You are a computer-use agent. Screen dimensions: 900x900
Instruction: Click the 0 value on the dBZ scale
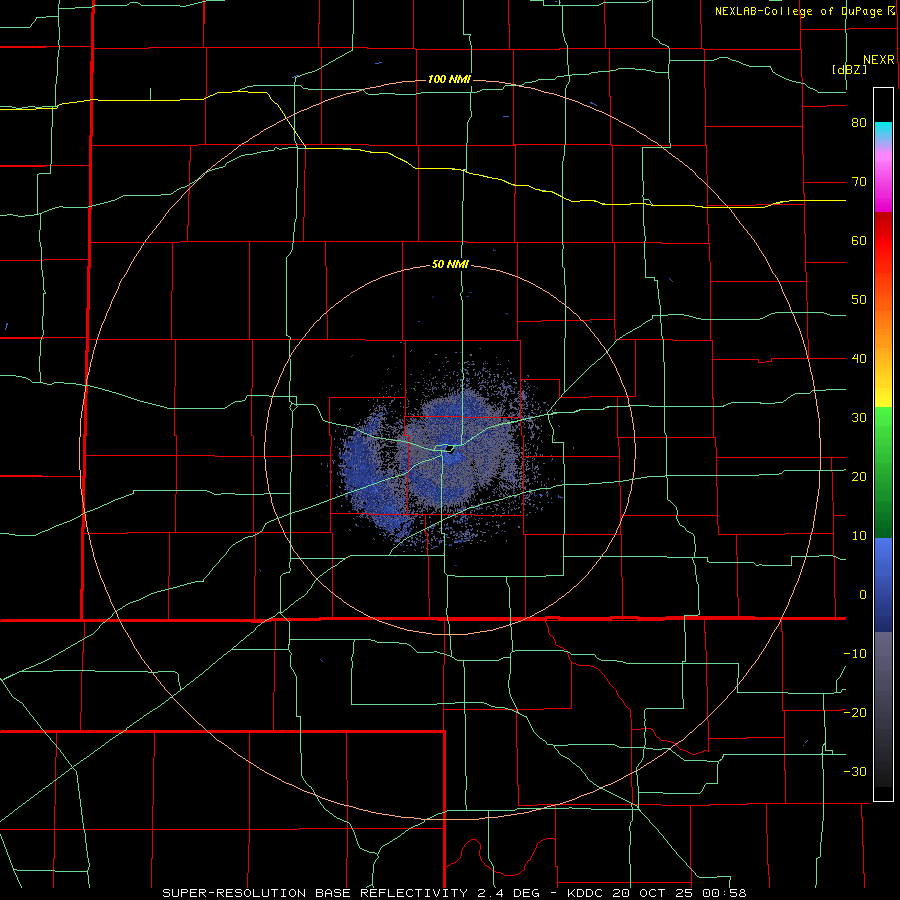pos(863,595)
